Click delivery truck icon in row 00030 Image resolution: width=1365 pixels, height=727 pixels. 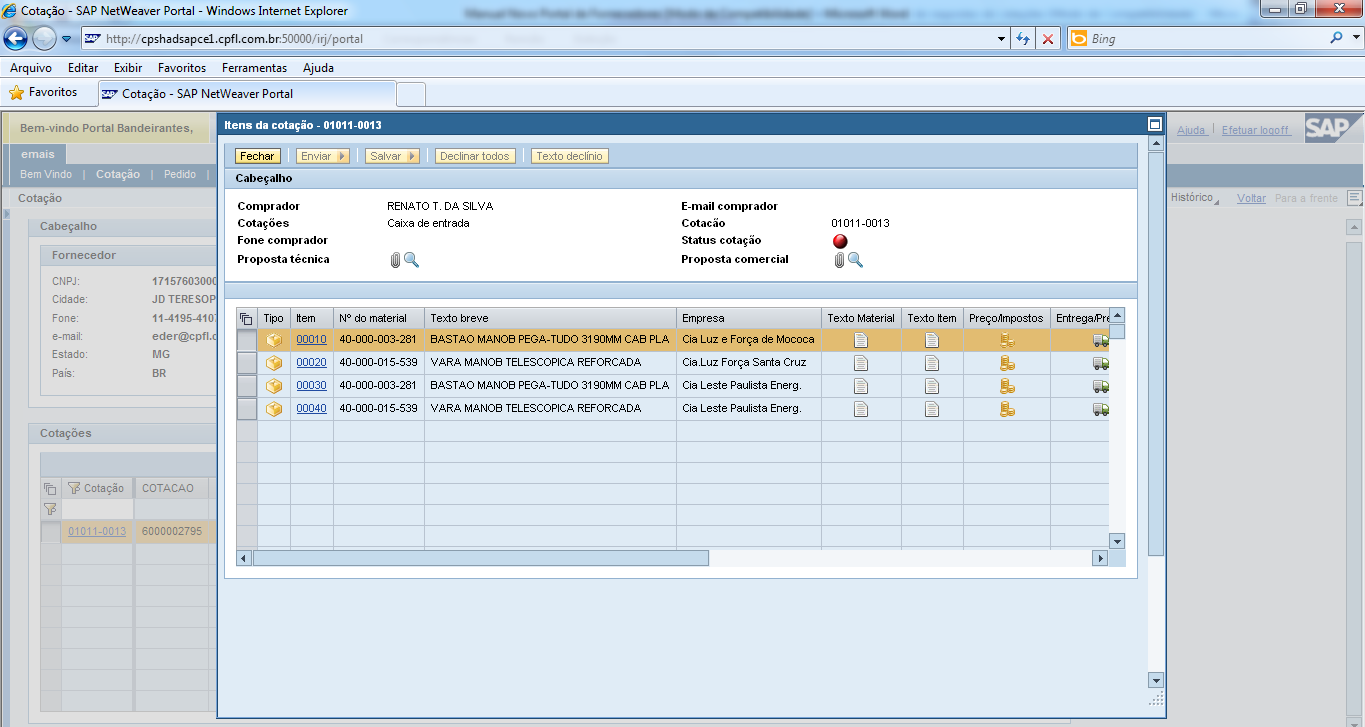1100,386
